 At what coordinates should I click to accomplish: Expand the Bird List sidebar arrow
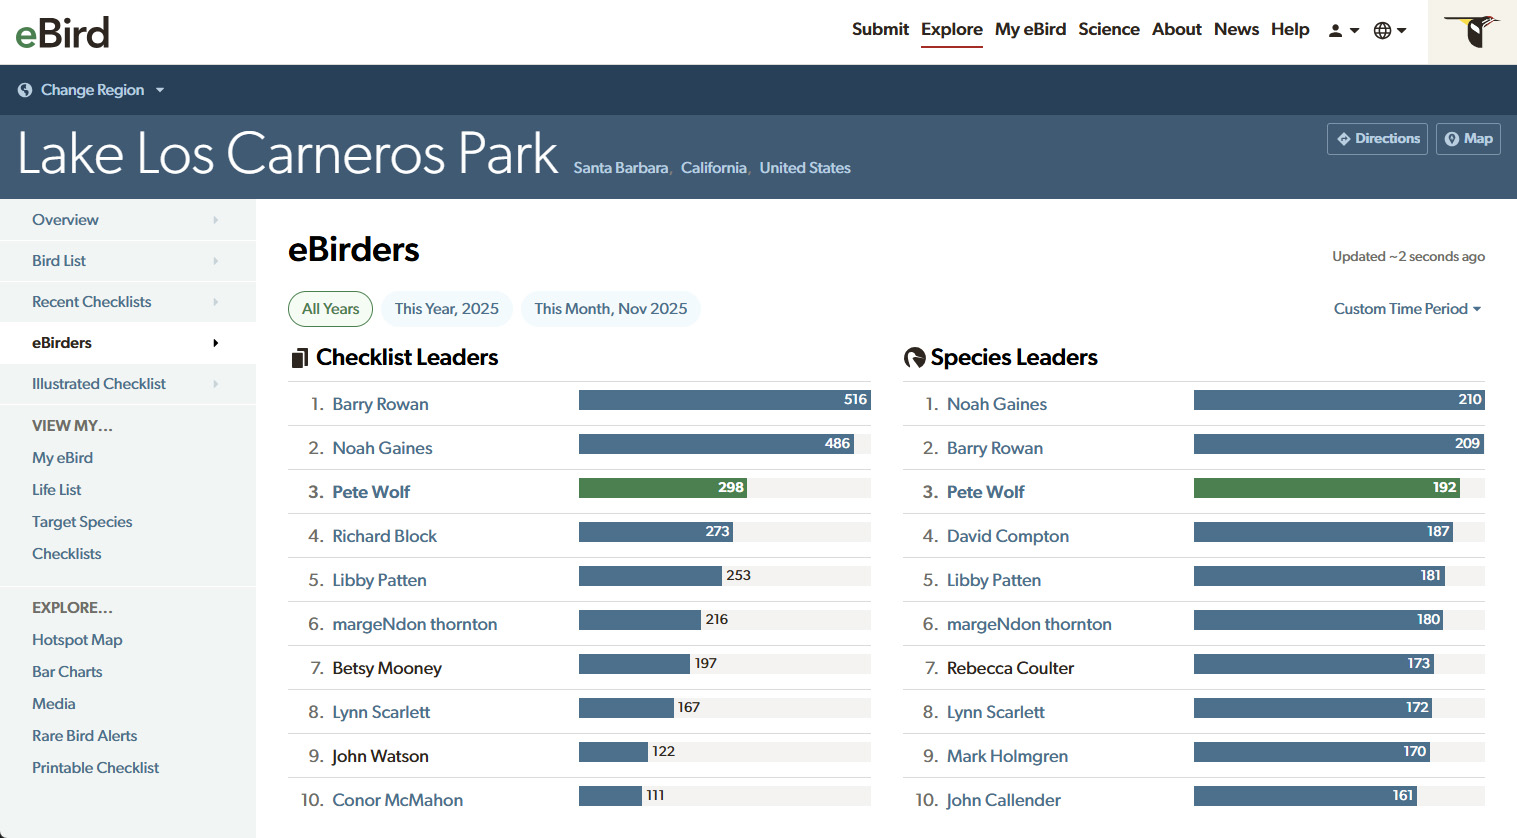tap(215, 261)
